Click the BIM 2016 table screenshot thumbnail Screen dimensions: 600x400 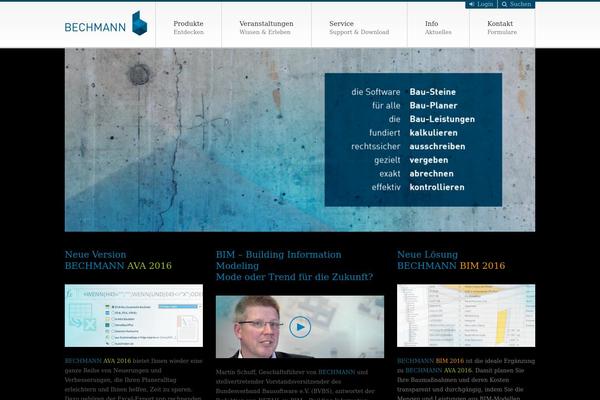pyautogui.click(x=466, y=315)
